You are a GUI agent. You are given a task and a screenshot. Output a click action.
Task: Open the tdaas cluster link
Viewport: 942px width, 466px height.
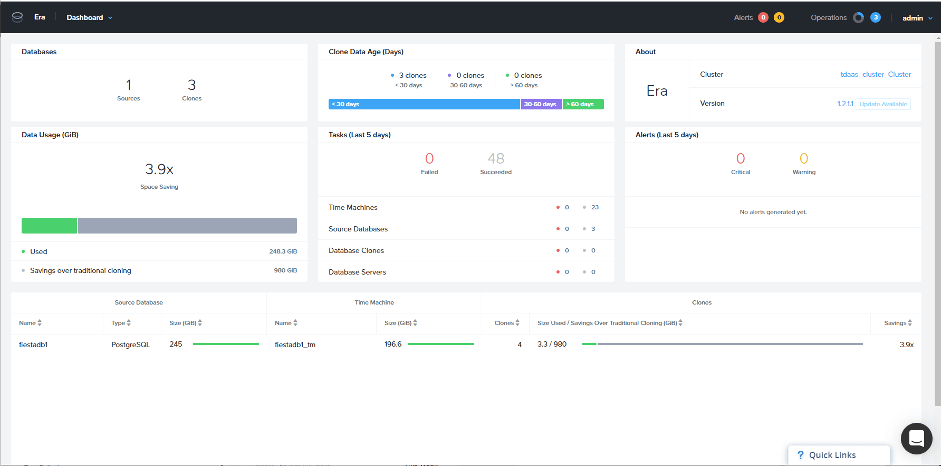(x=875, y=74)
